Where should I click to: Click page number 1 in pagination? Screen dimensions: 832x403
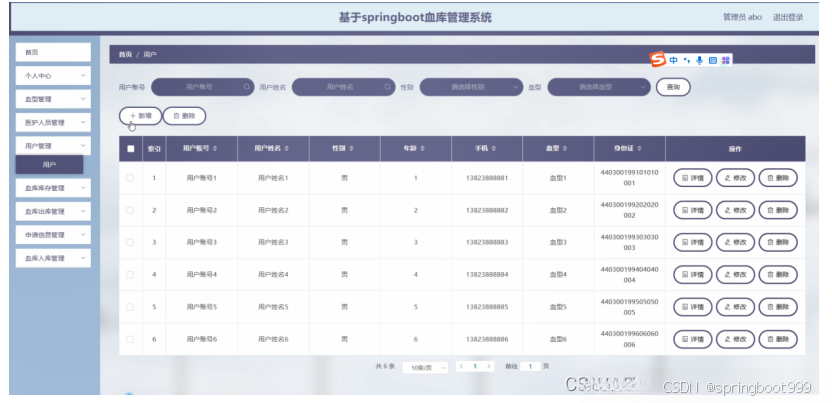tap(475, 366)
